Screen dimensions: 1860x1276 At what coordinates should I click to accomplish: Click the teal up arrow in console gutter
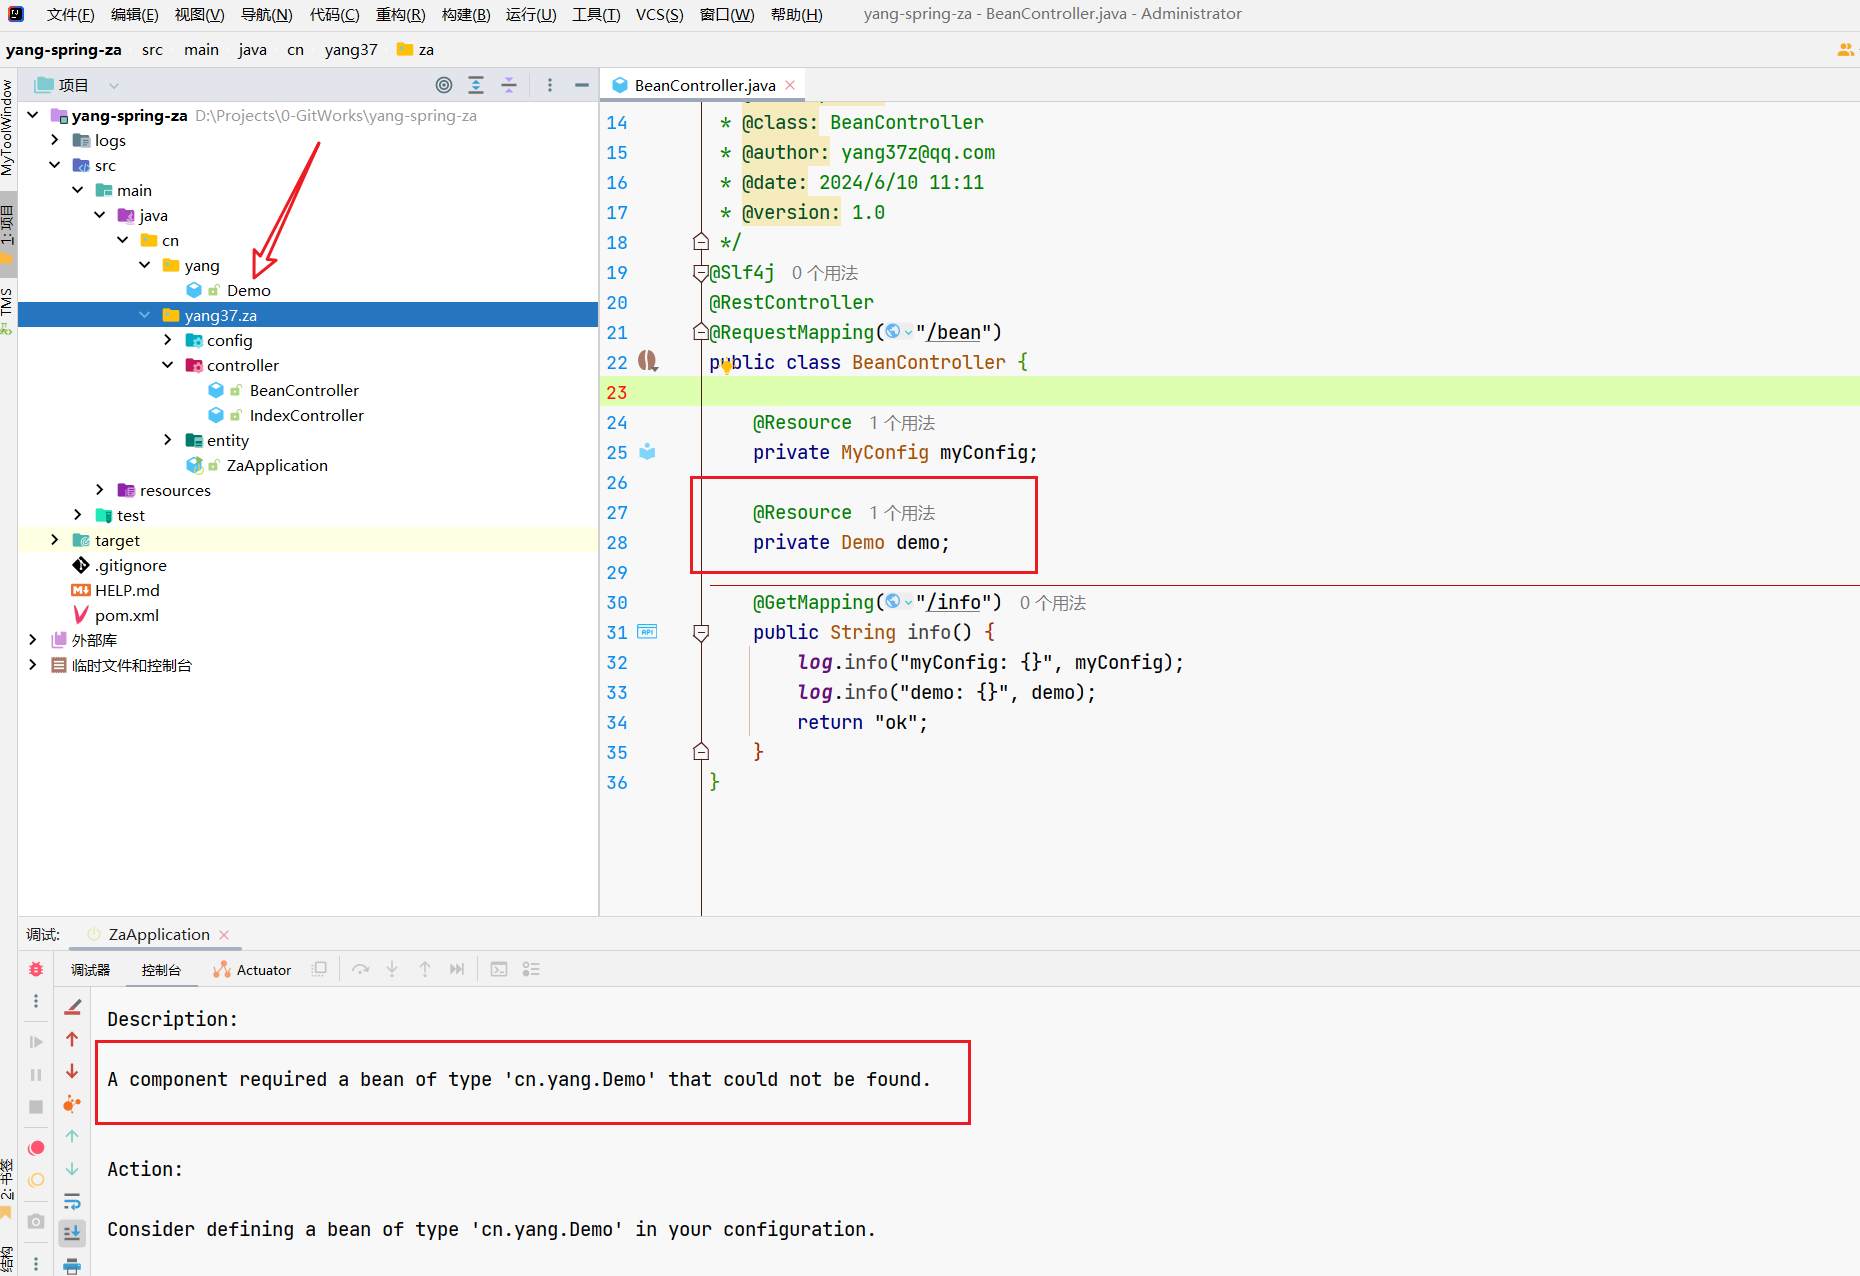72,1136
